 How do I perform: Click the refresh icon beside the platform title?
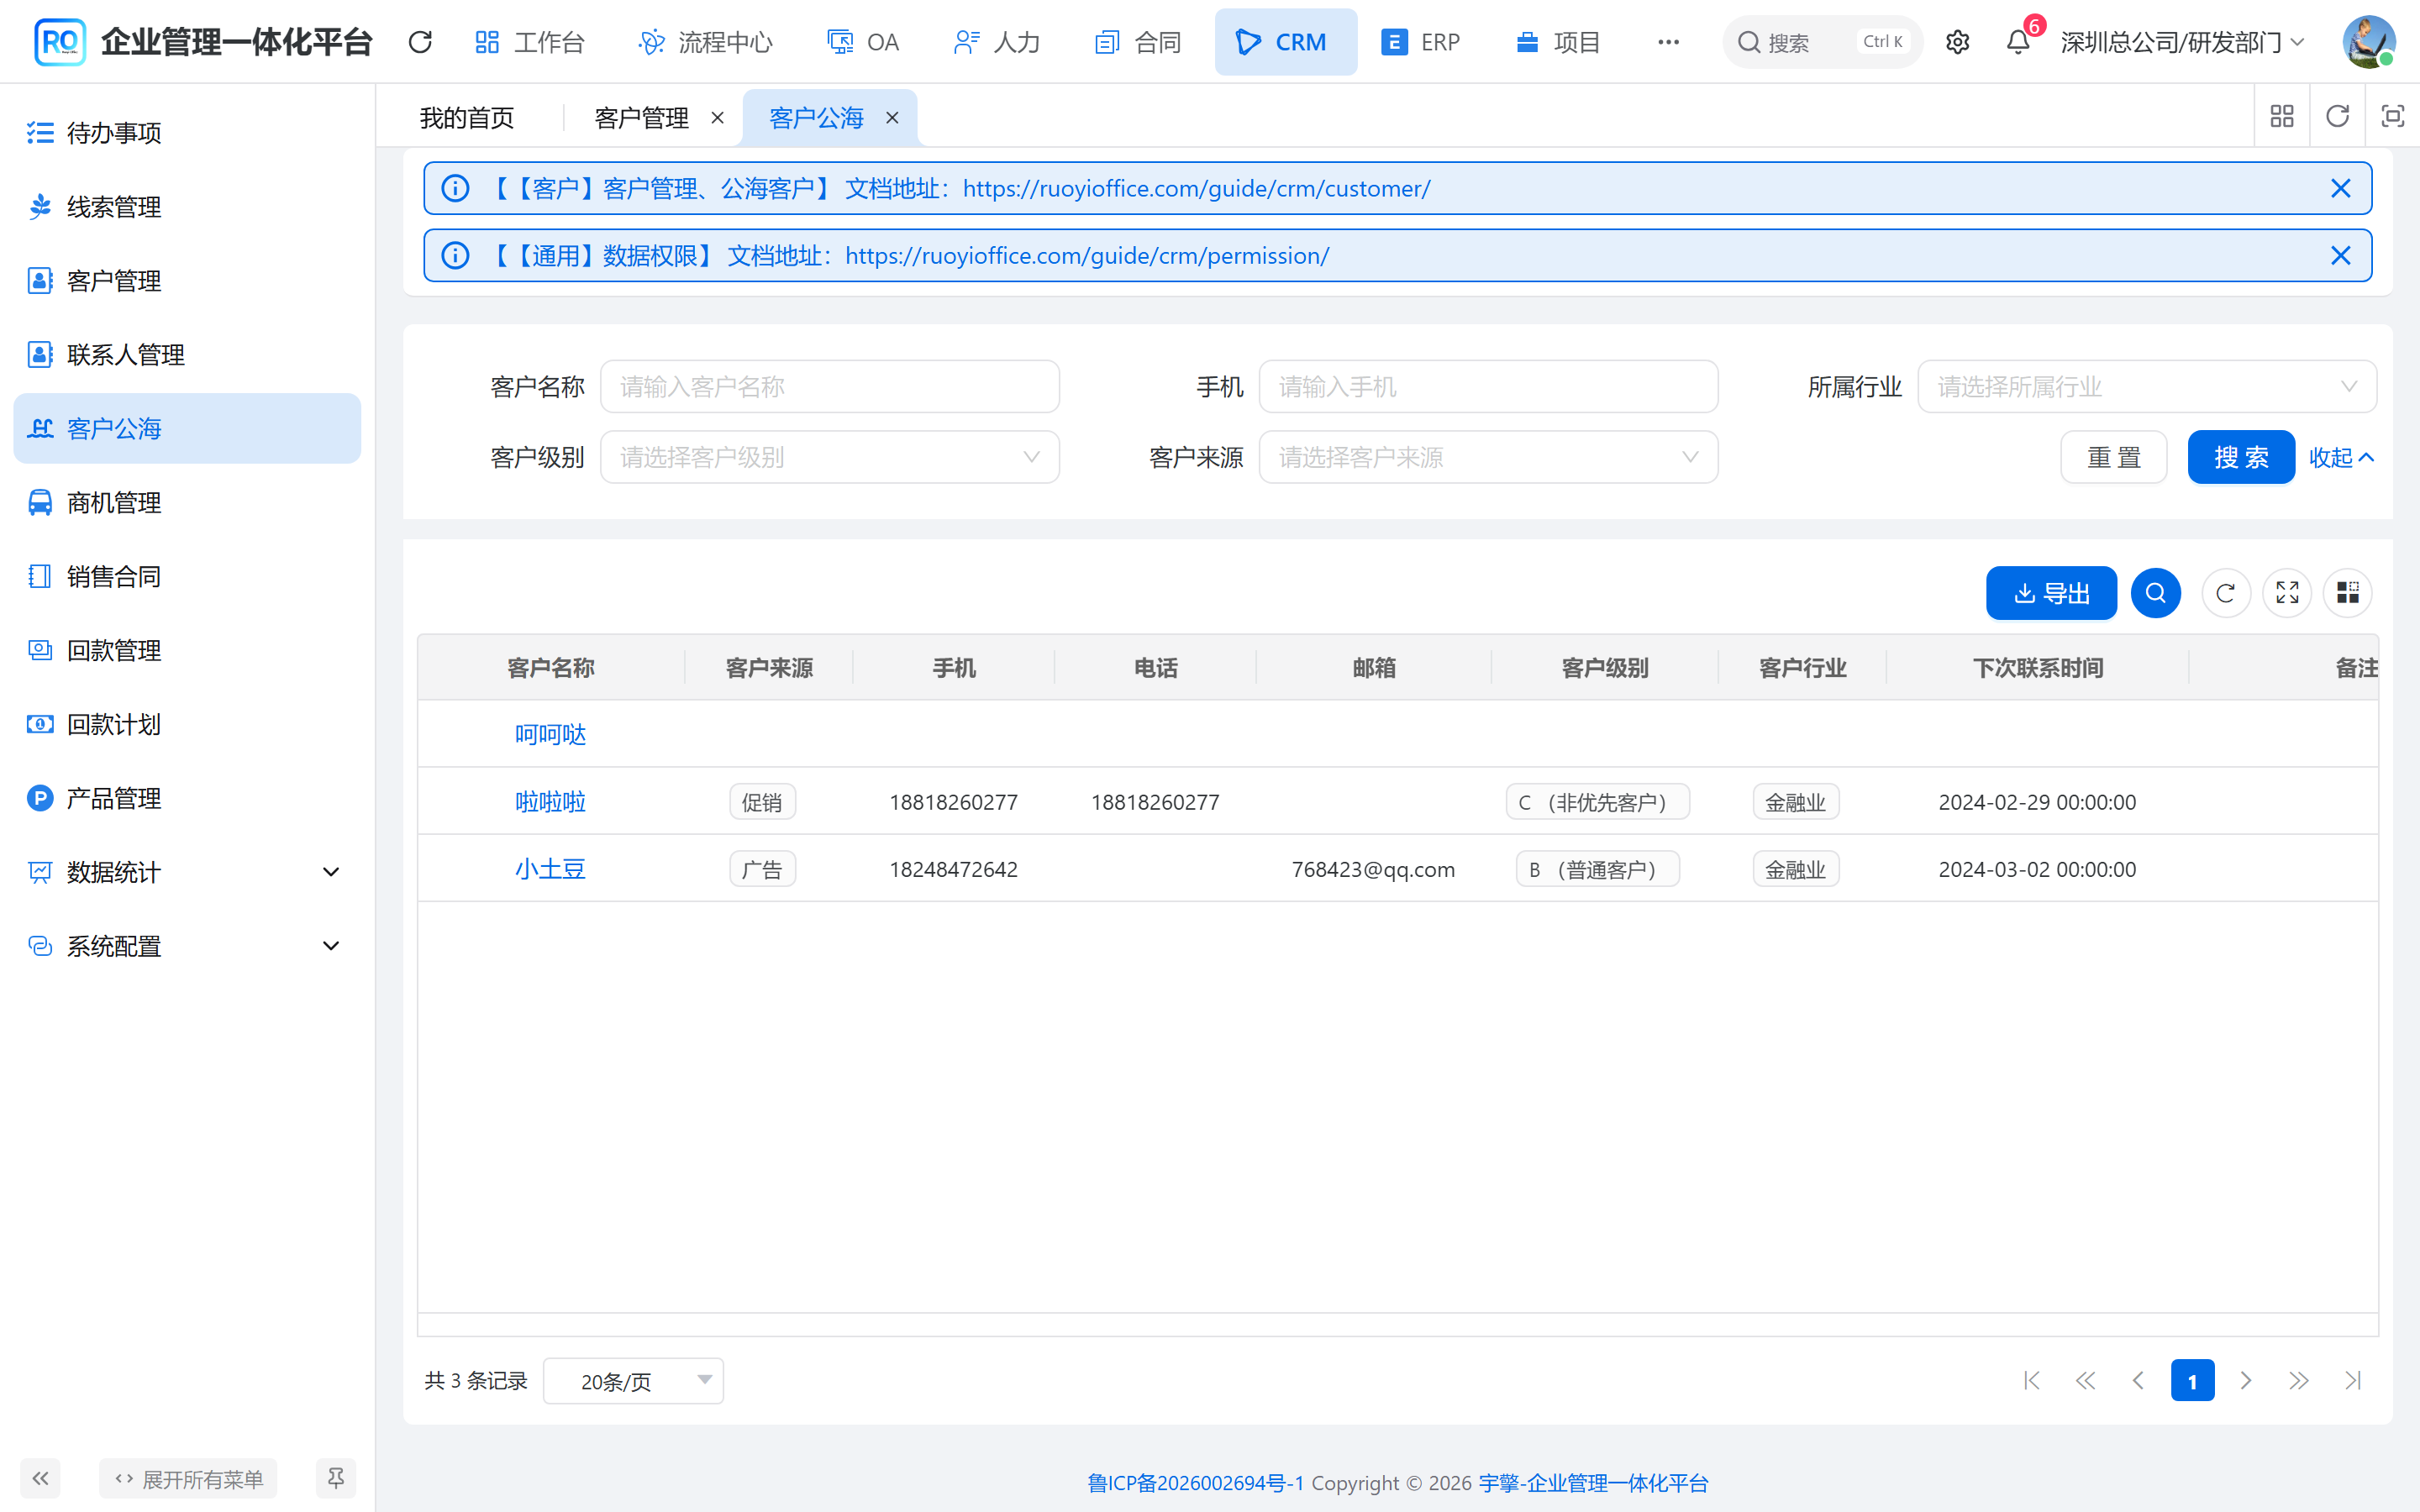point(421,42)
